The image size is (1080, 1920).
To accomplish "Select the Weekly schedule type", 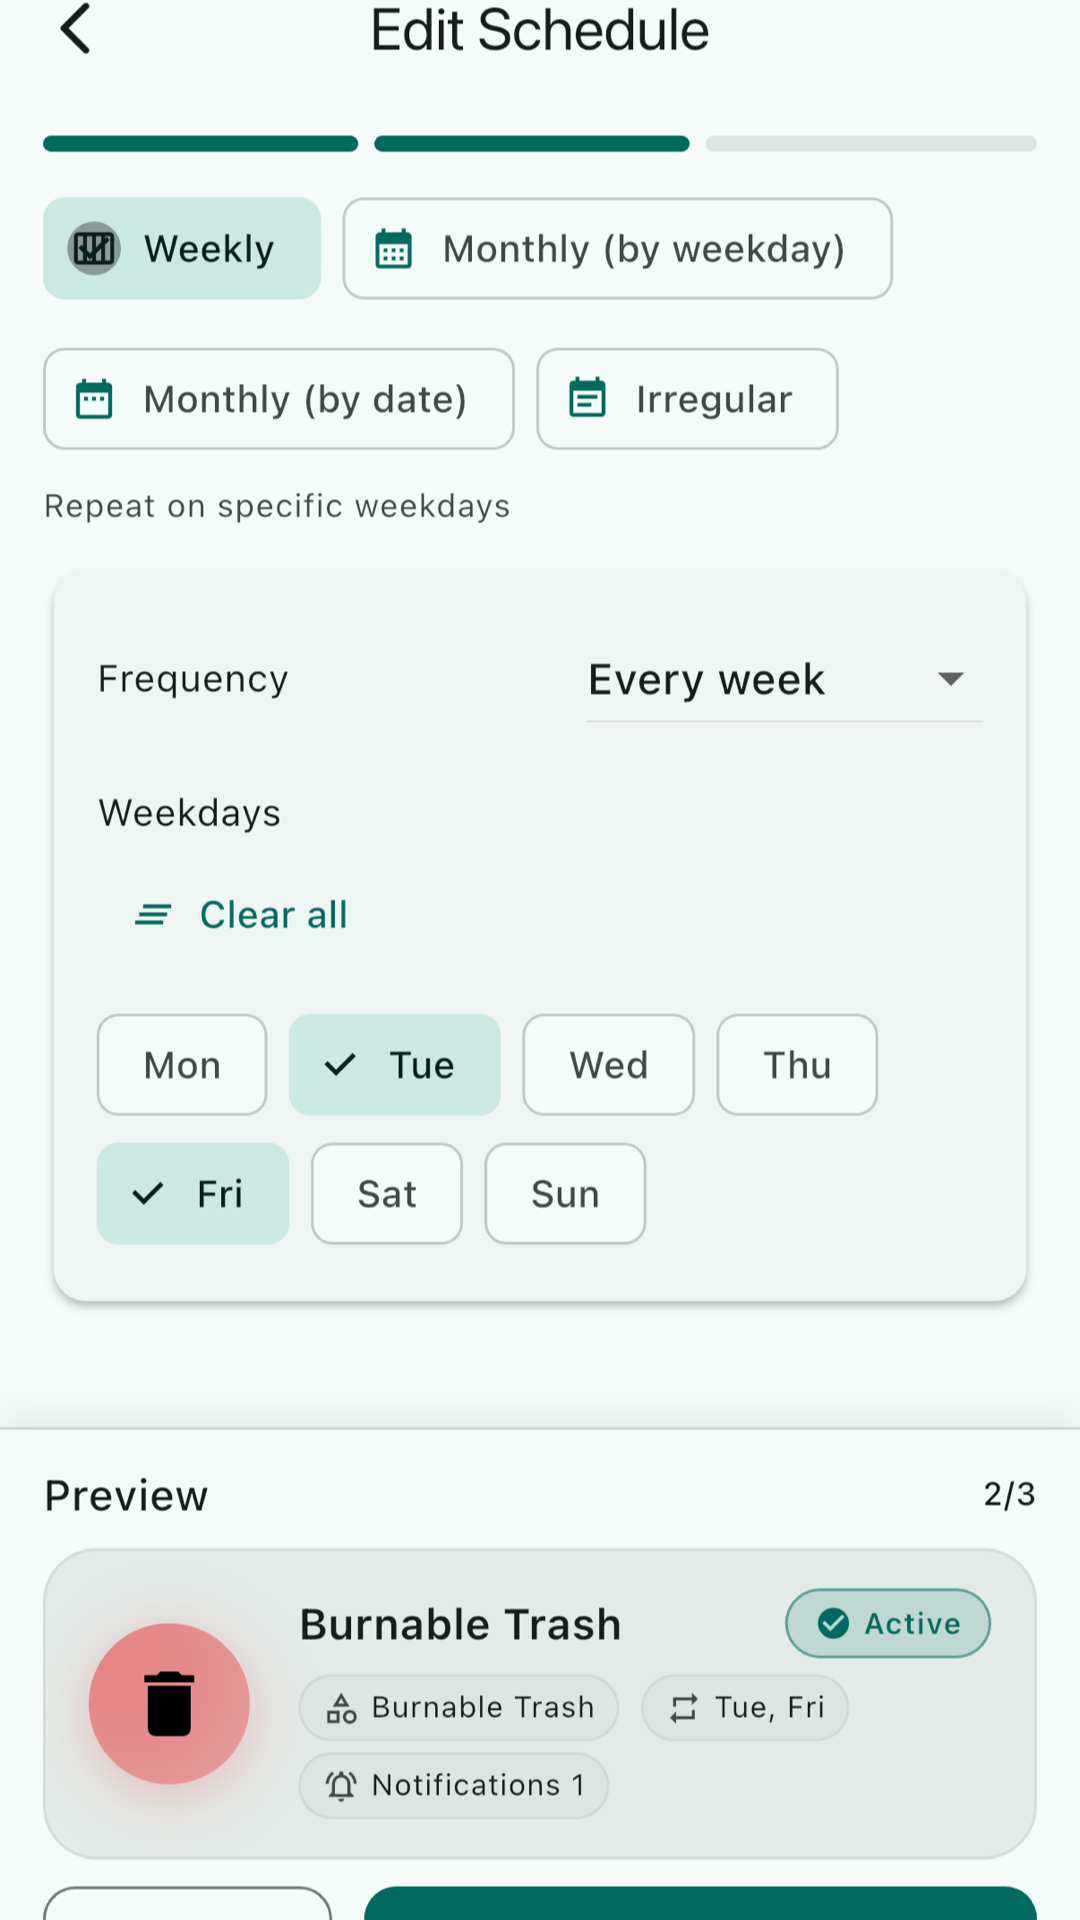I will coord(182,249).
